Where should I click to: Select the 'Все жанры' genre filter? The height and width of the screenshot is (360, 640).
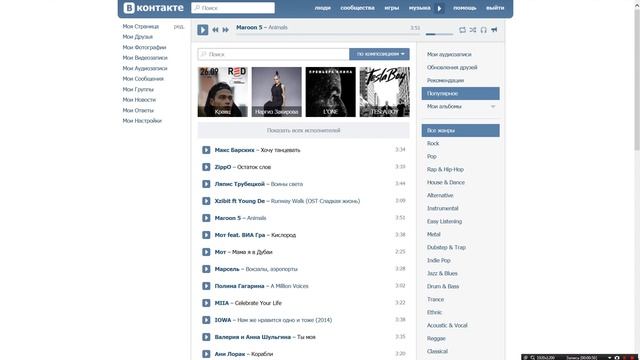pyautogui.click(x=460, y=131)
